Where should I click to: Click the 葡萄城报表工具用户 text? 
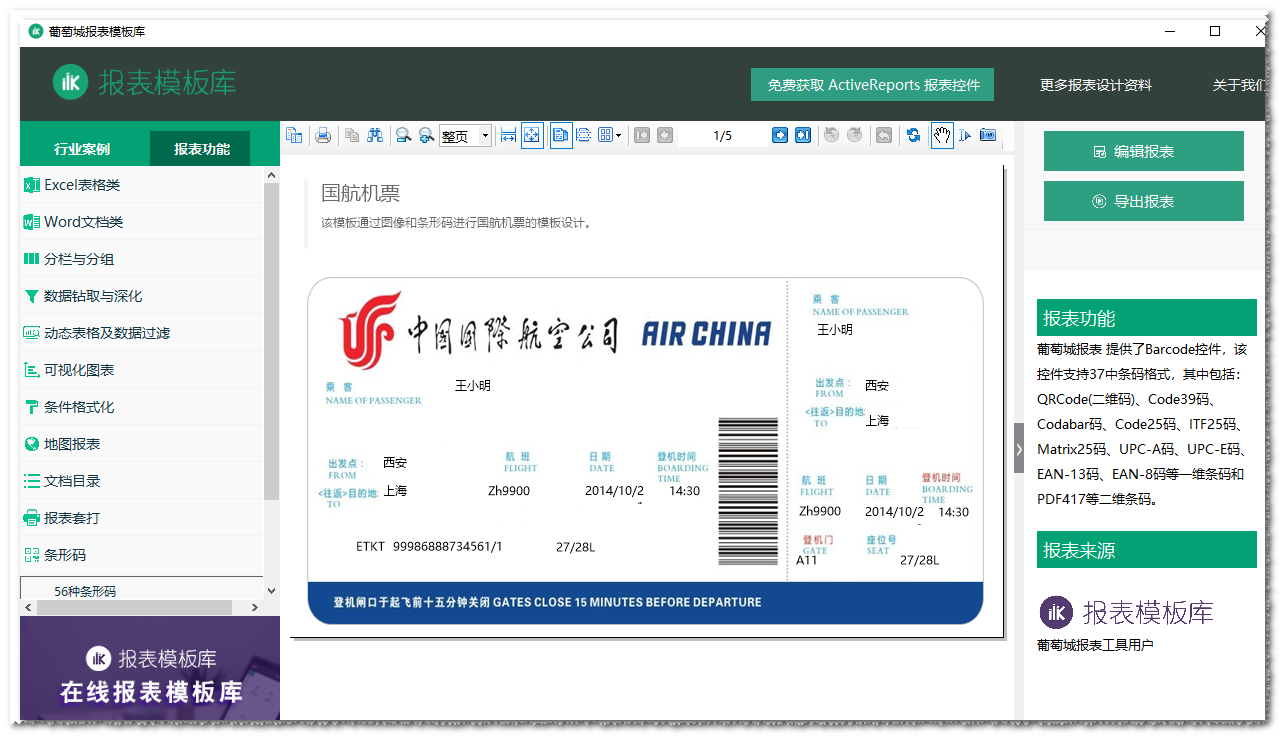[x=1095, y=645]
